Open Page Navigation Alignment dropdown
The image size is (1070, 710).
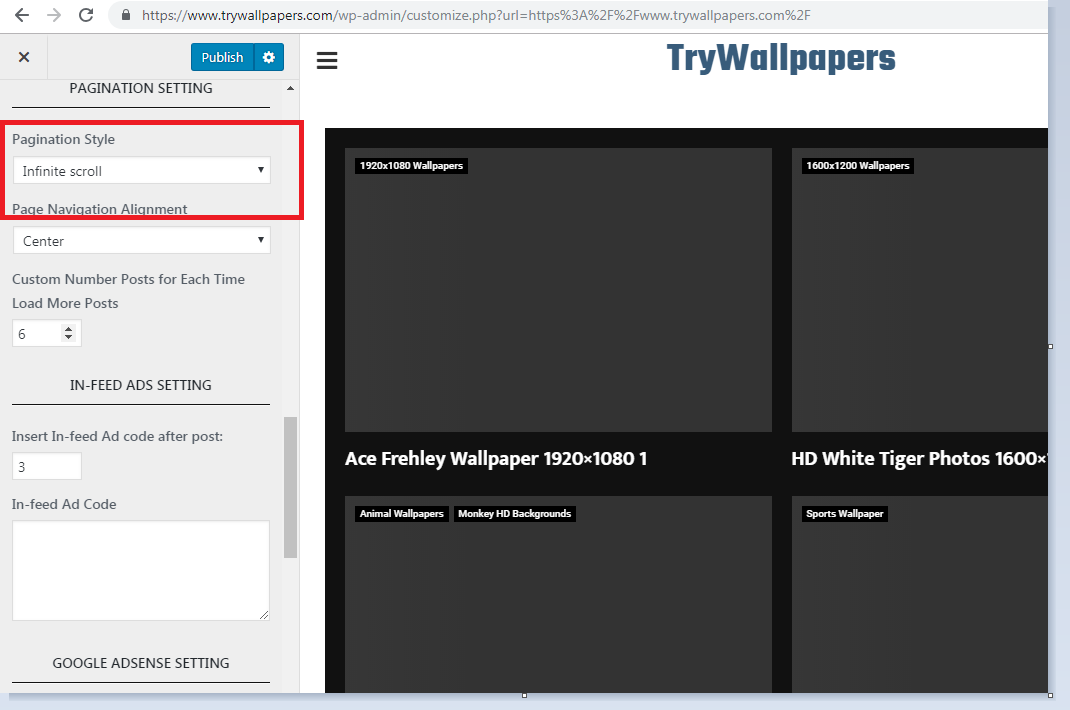point(141,241)
